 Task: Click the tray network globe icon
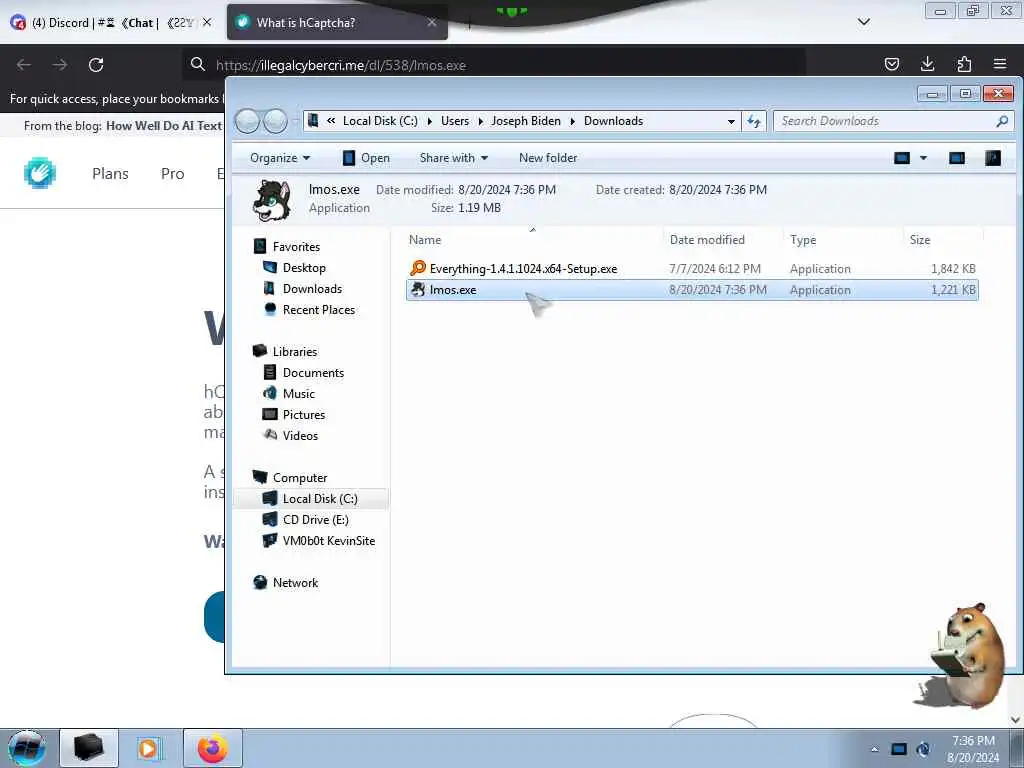[x=923, y=749]
